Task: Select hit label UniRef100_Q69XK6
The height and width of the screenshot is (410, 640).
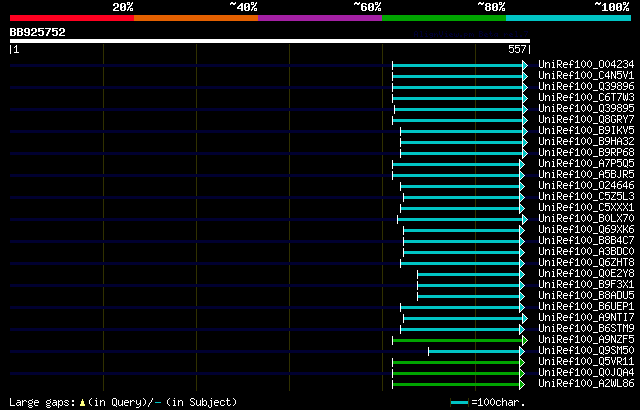Action: coord(586,230)
